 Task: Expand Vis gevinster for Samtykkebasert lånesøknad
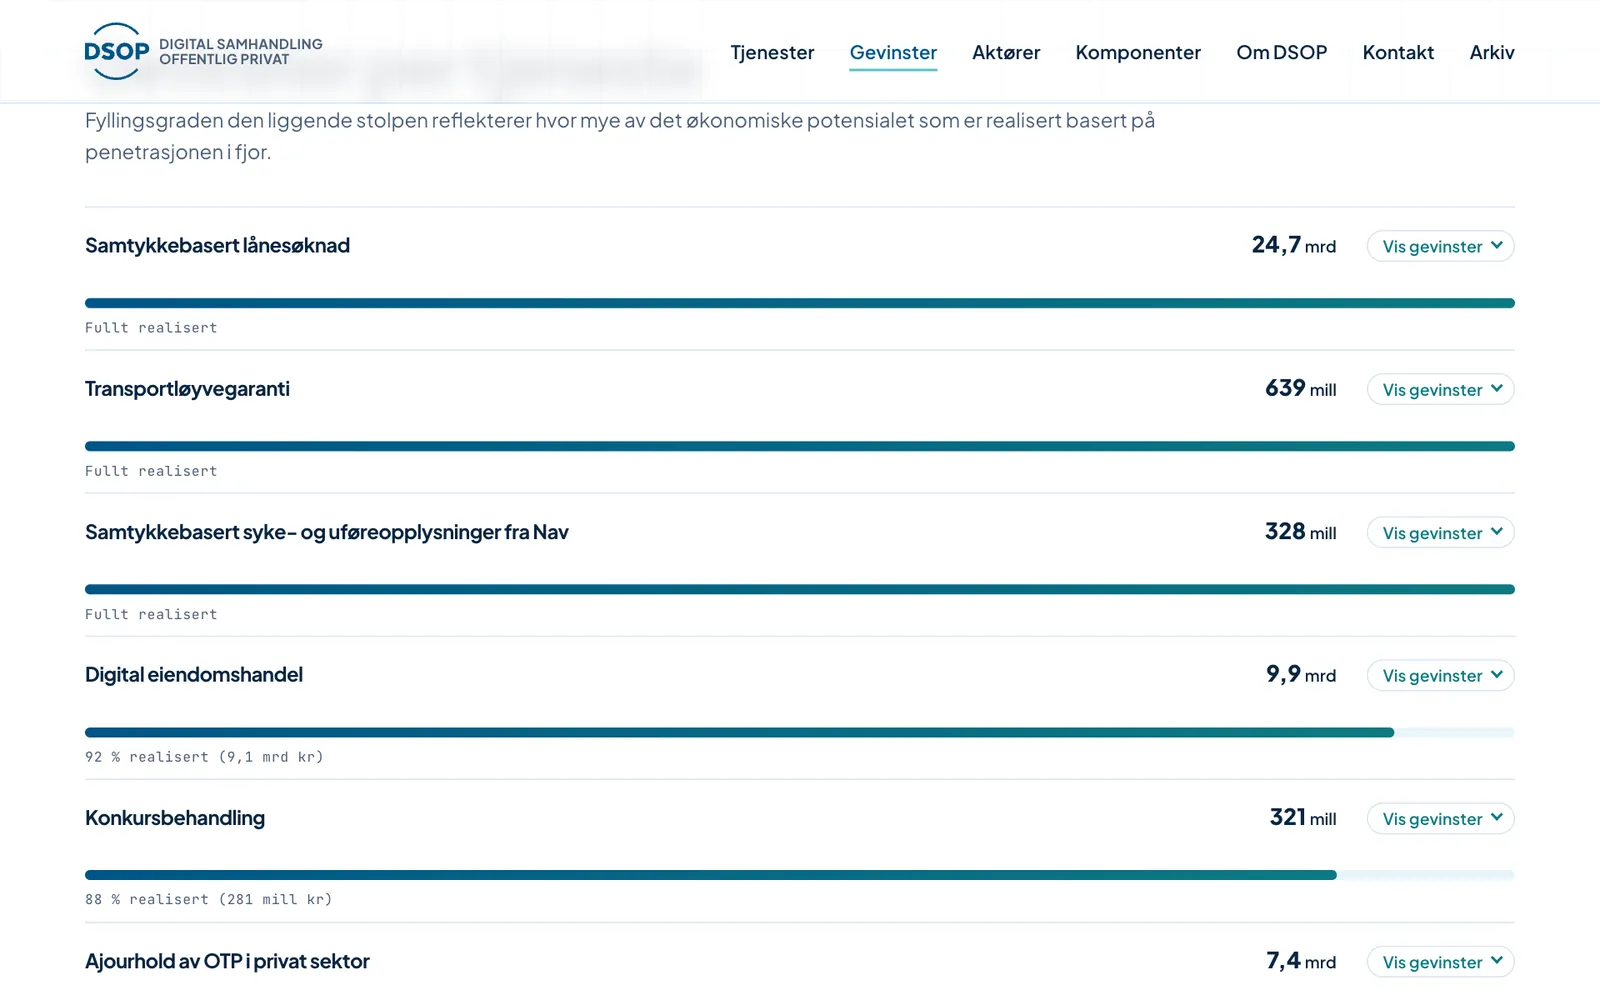click(x=1440, y=246)
